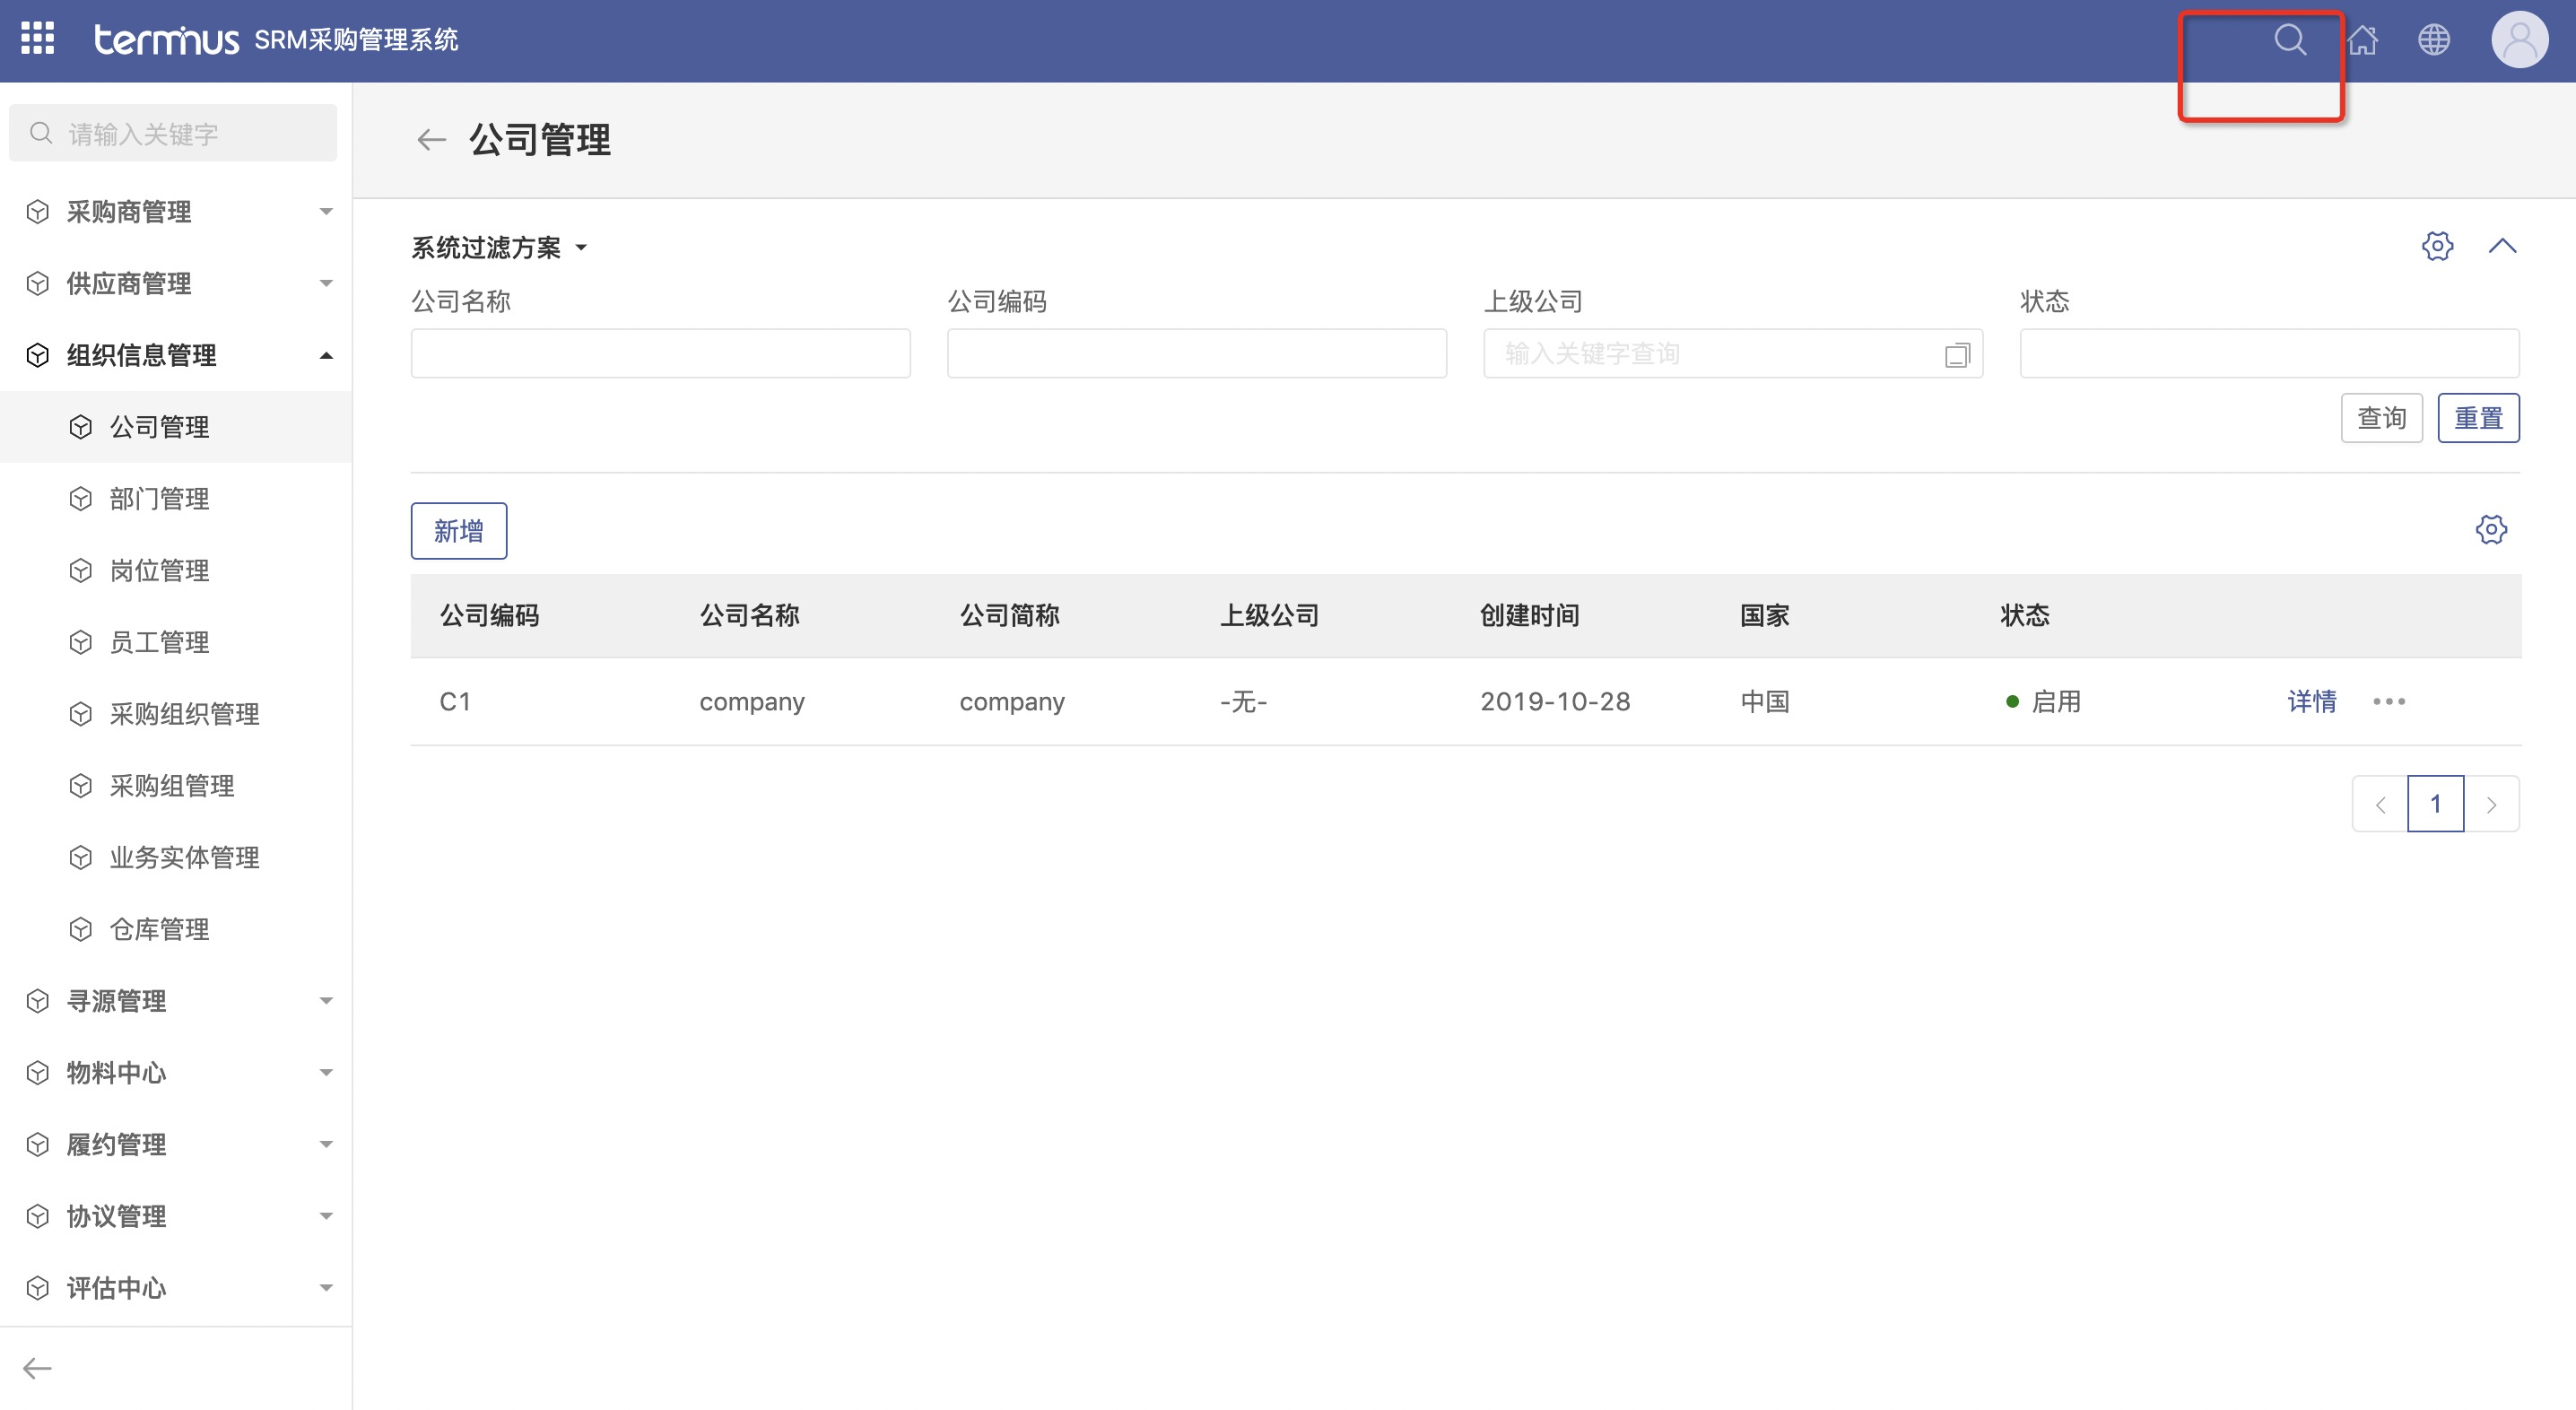The image size is (2576, 1410).
Task: Collapse the filter panel chevron
Action: coord(2502,246)
